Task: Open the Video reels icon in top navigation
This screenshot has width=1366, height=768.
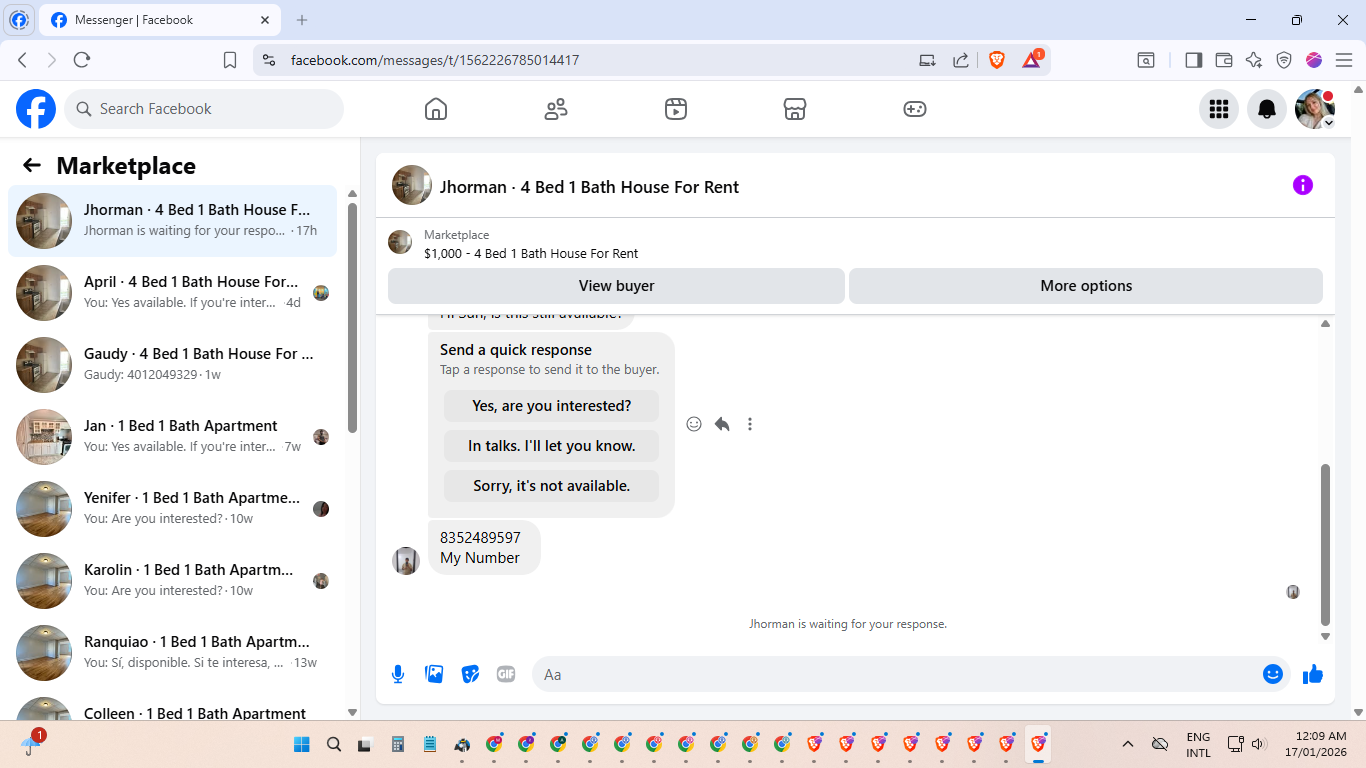Action: pyautogui.click(x=676, y=109)
